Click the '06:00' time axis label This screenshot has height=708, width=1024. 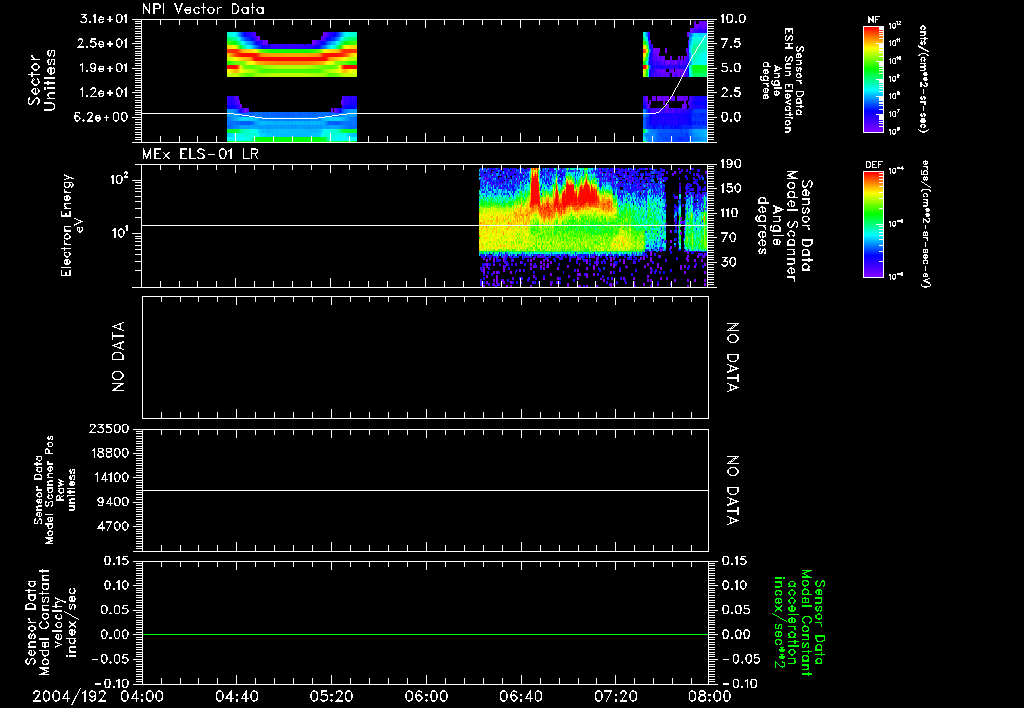pos(425,697)
